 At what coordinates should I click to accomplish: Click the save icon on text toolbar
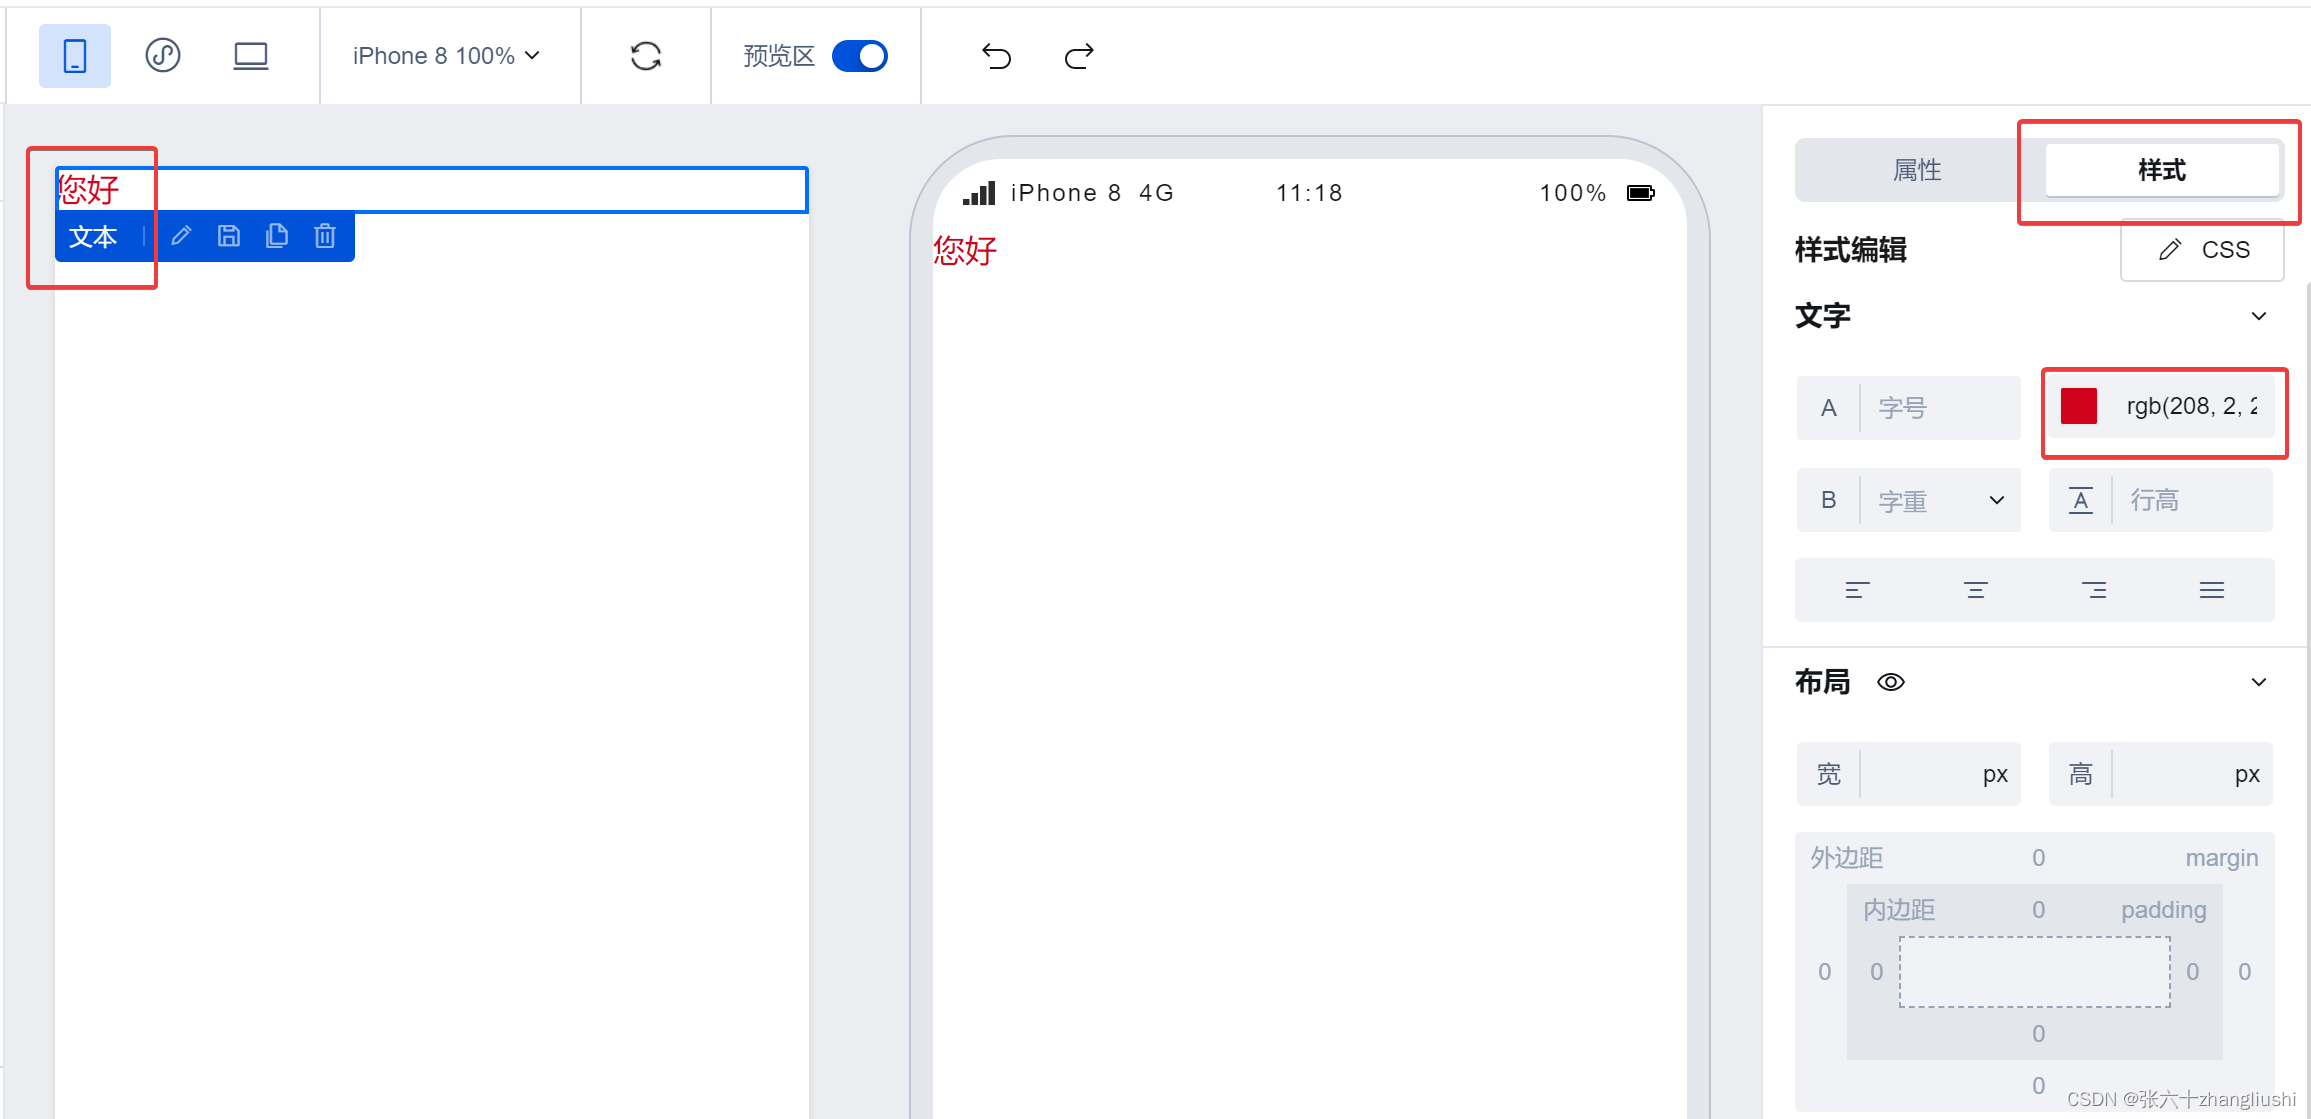[x=229, y=236]
